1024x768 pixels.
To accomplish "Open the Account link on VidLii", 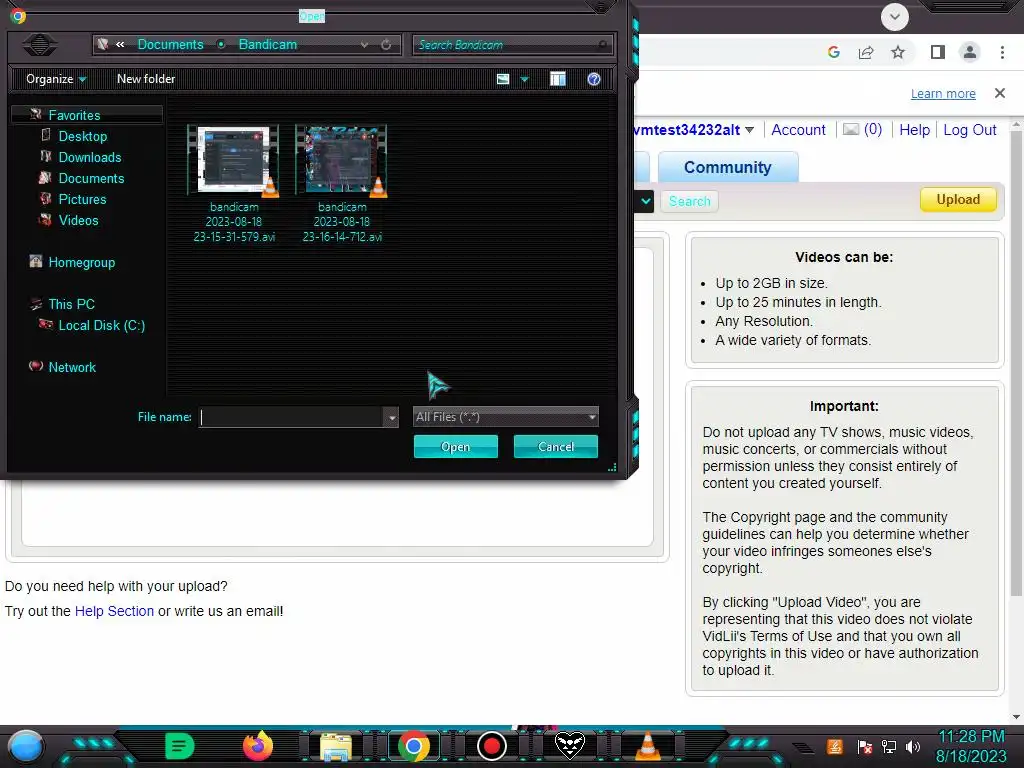I will [x=798, y=130].
